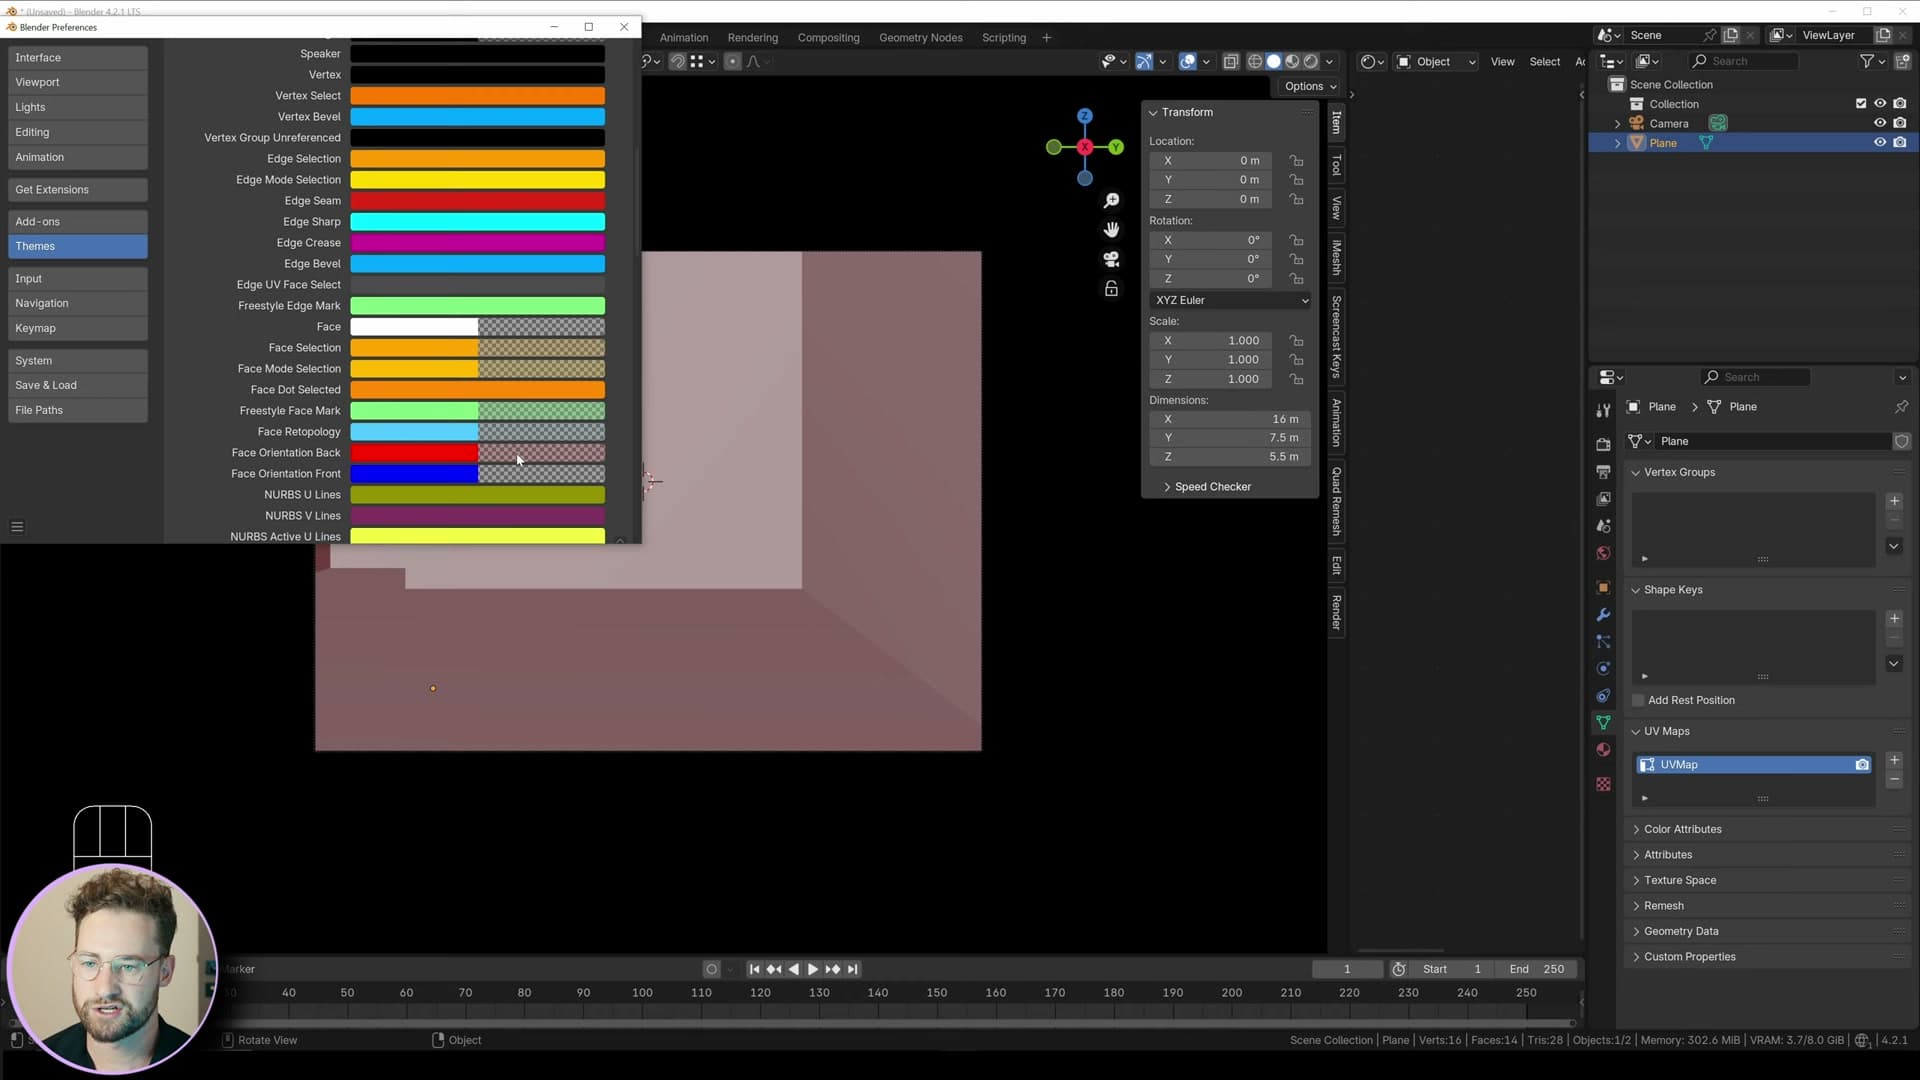The width and height of the screenshot is (1920, 1080).
Task: Select material preview shading icon
Action: (x=1292, y=62)
